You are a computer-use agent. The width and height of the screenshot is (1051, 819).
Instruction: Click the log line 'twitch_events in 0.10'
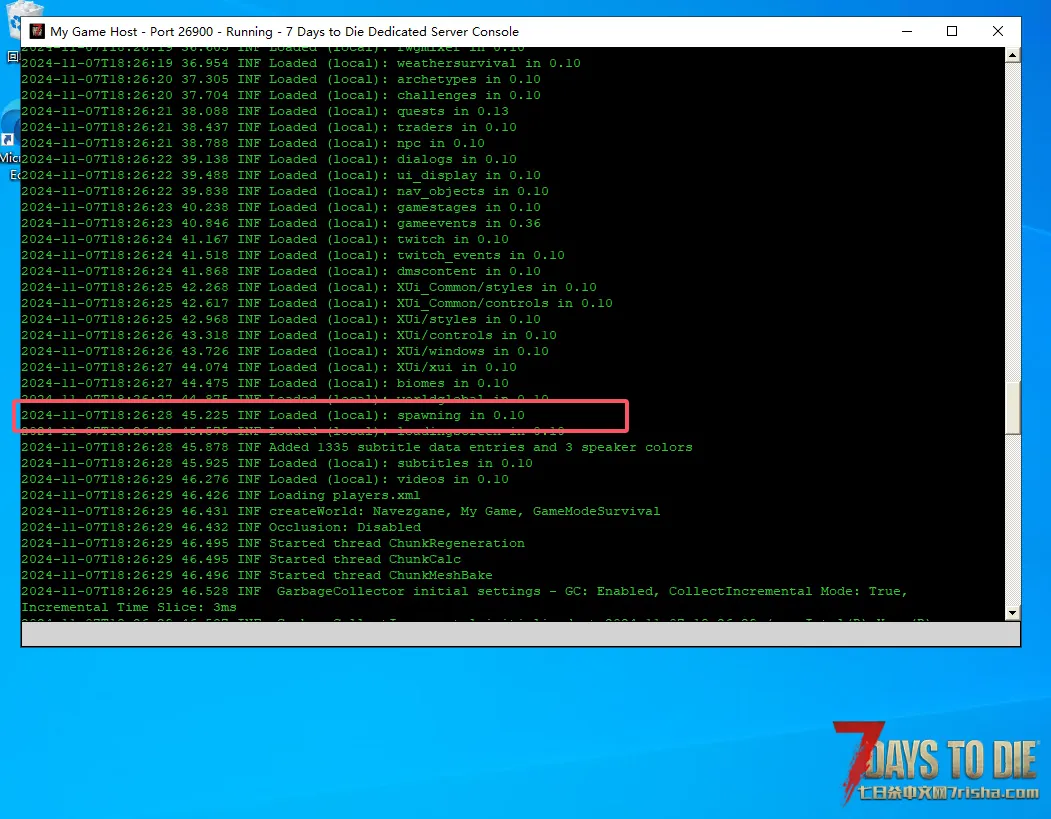[x=292, y=255]
